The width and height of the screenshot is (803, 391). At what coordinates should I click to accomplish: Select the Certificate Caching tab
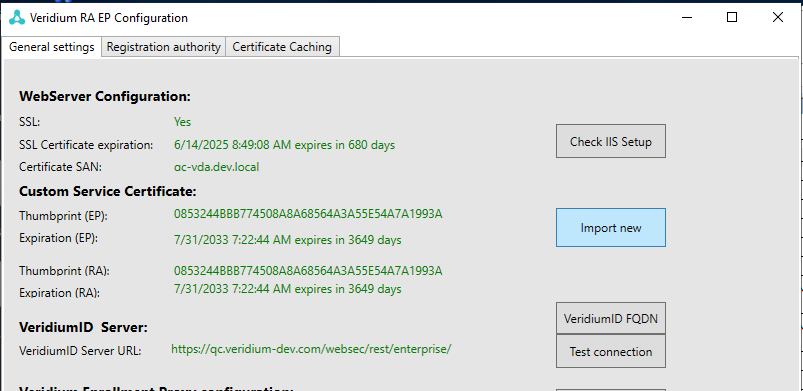282,47
